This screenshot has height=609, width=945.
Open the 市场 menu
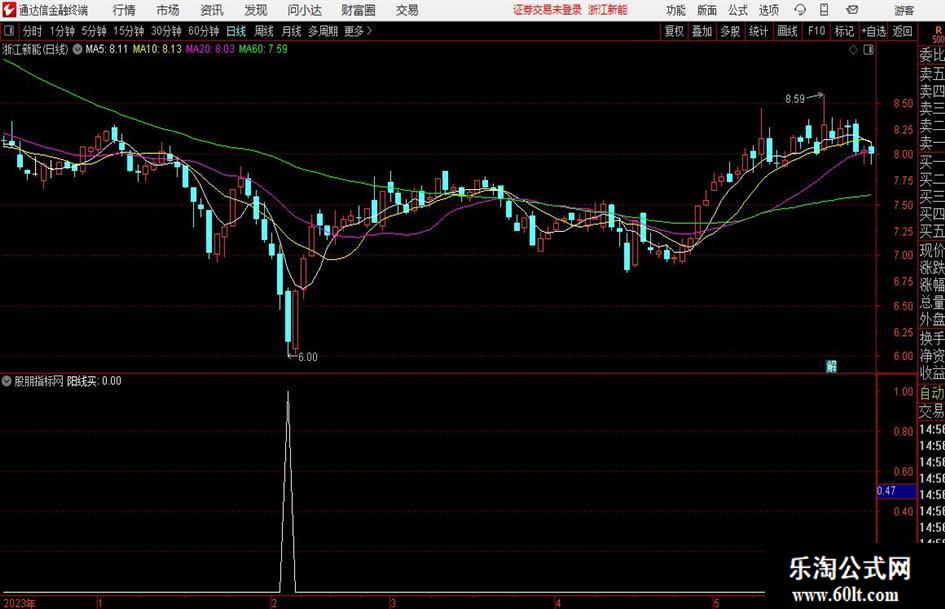[168, 10]
